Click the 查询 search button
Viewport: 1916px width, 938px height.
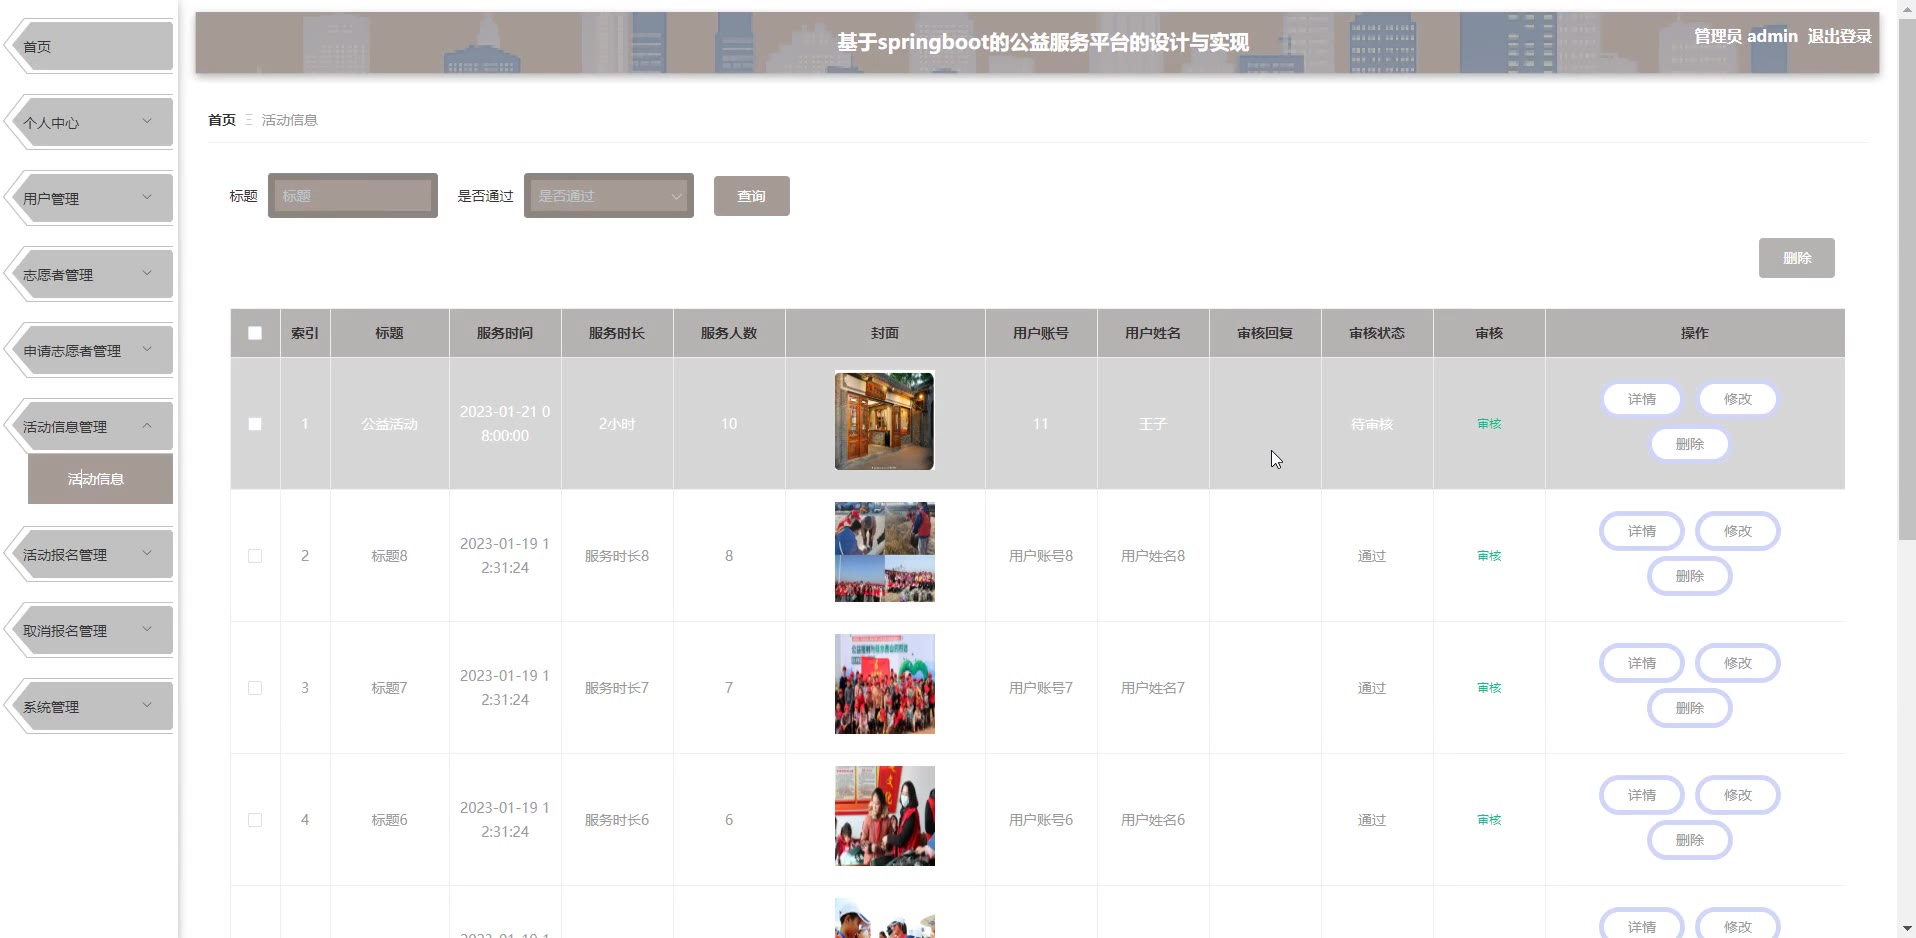coord(752,196)
